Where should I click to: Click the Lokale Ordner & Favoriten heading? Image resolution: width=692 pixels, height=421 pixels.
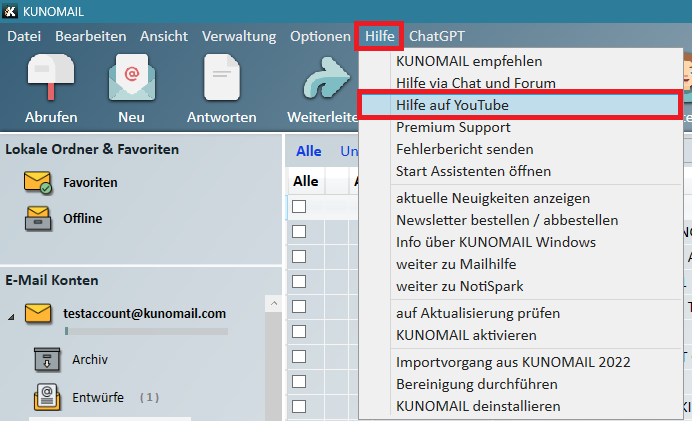point(92,150)
